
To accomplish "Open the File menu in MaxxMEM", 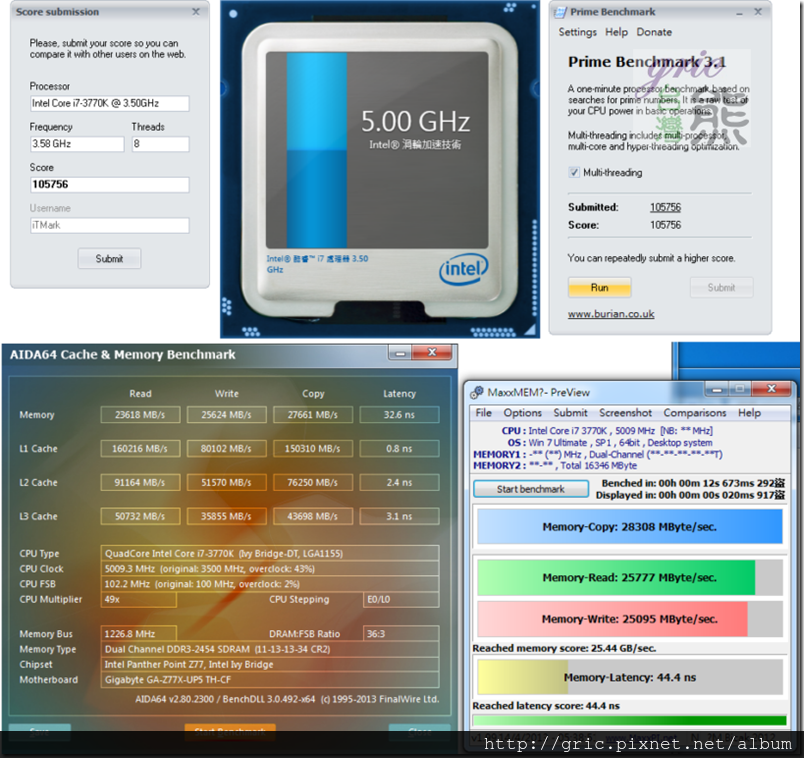I will [x=483, y=413].
